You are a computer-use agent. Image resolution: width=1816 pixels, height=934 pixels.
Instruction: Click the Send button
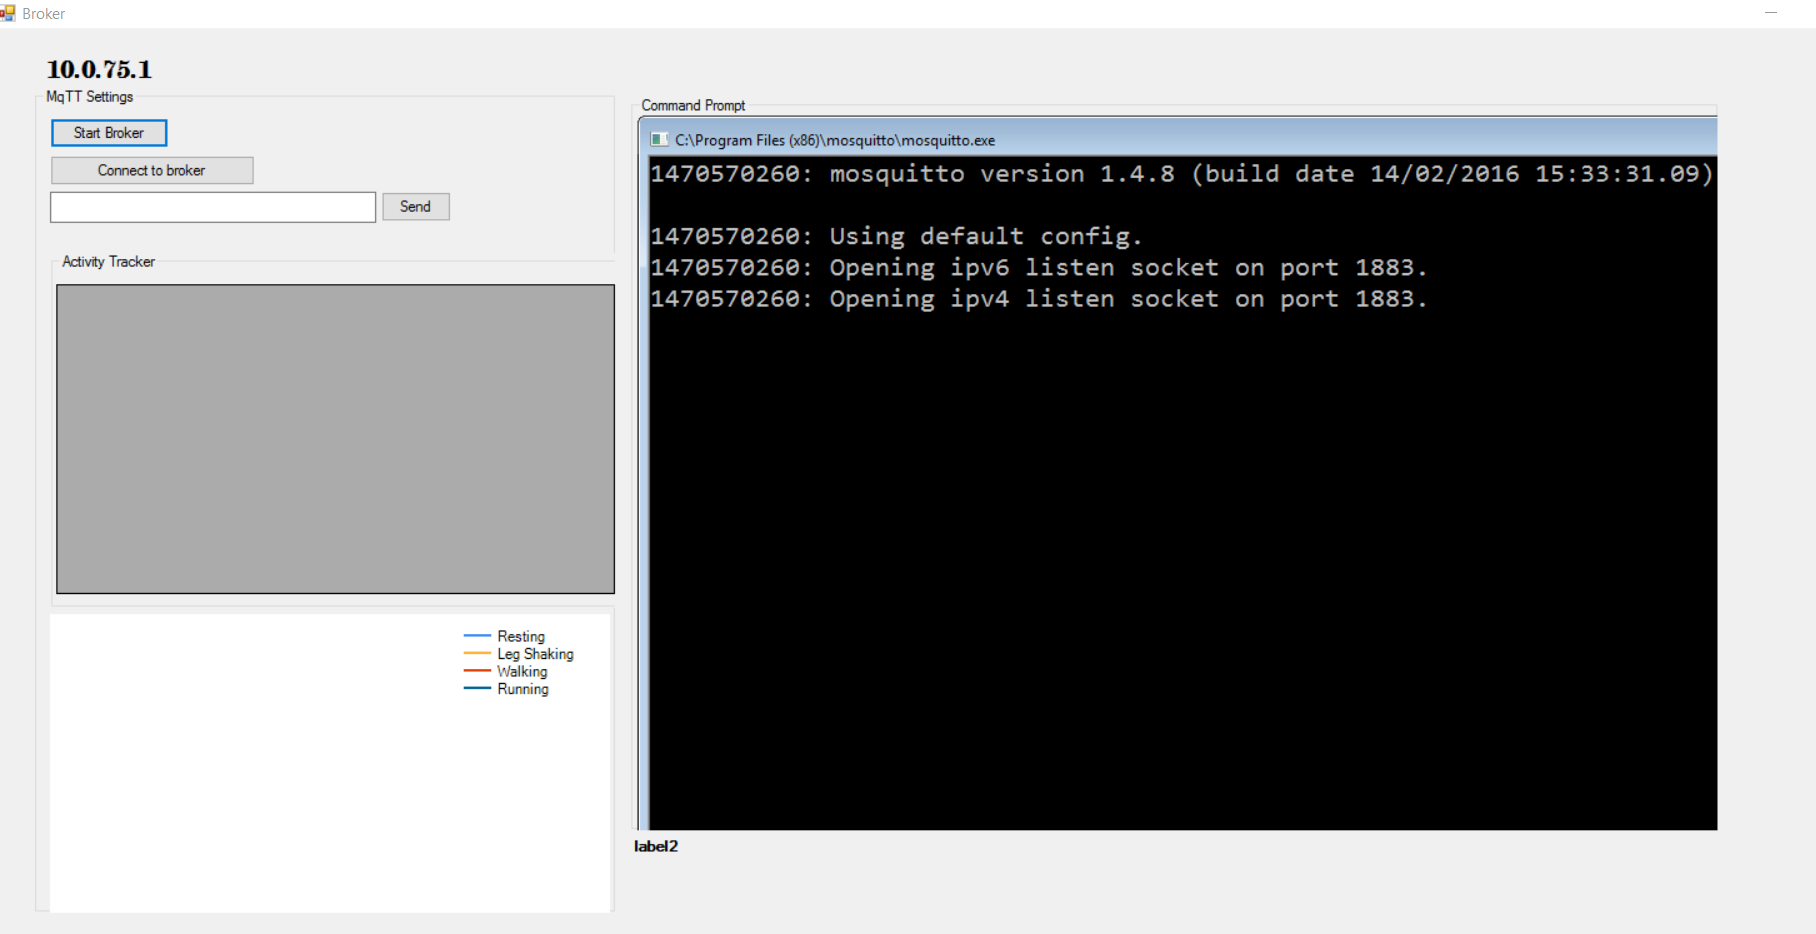pos(416,206)
